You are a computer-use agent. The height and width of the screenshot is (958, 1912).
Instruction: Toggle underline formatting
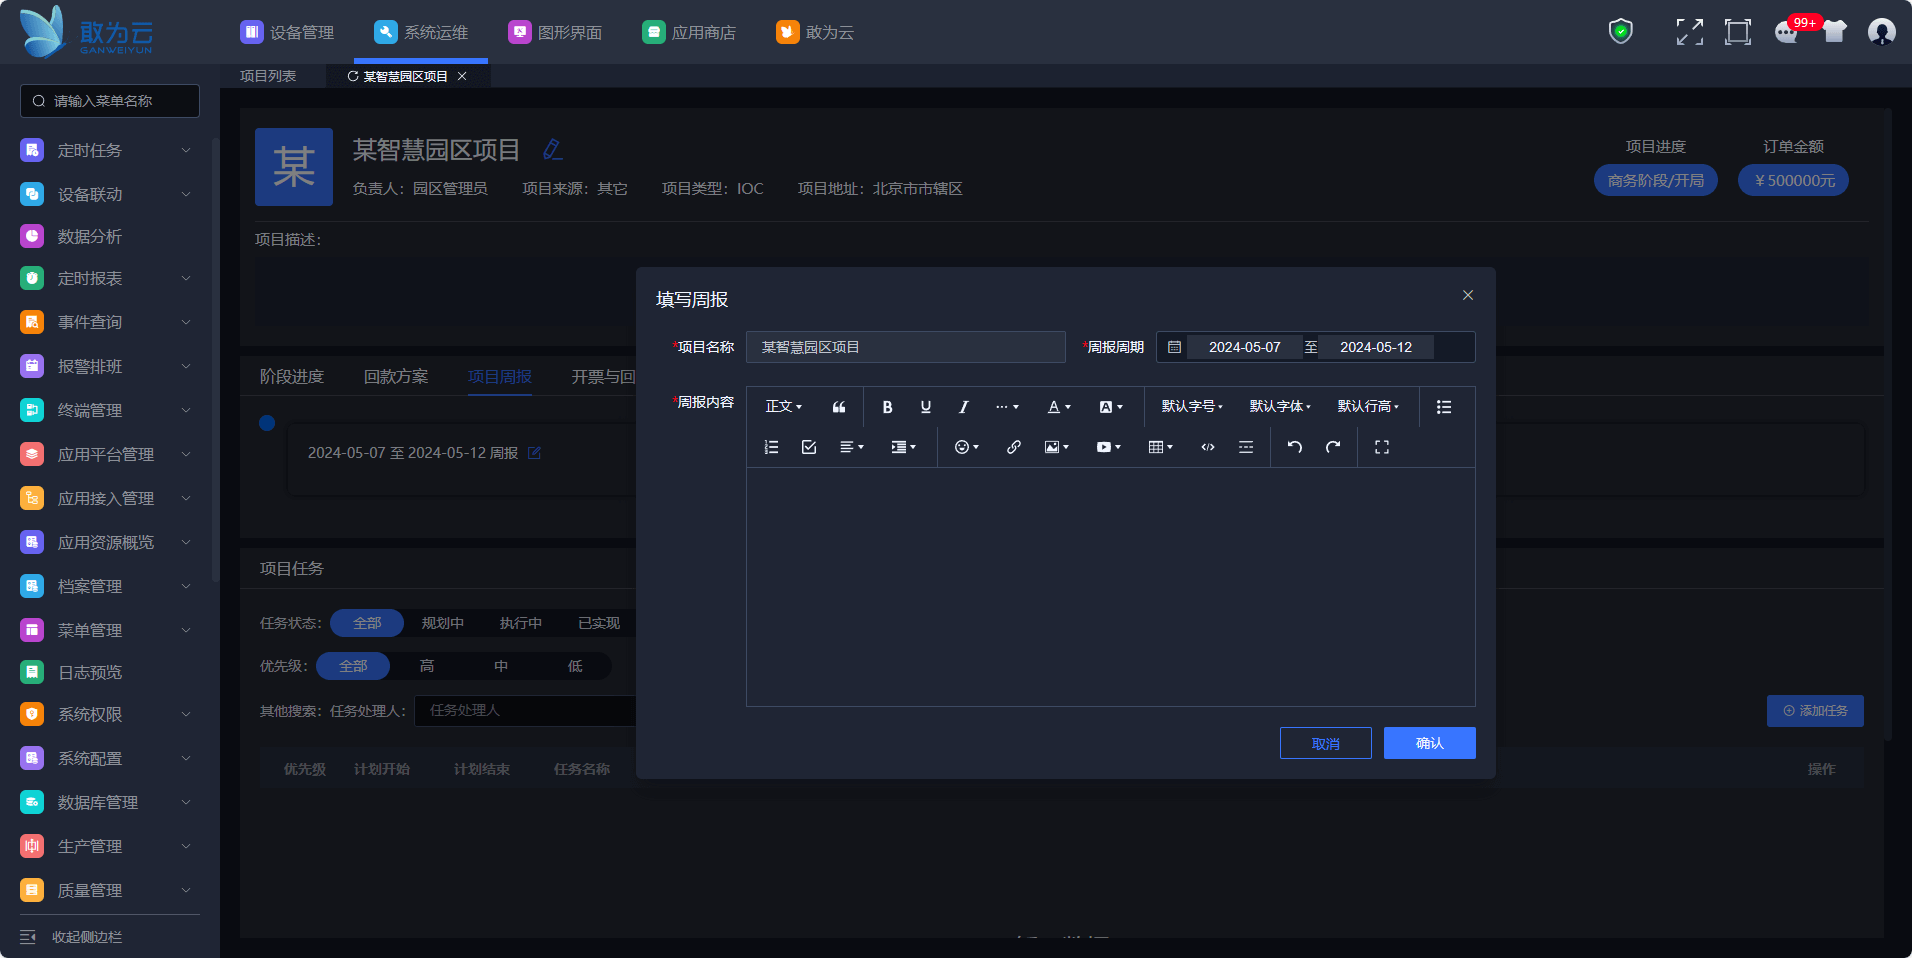[x=926, y=407]
